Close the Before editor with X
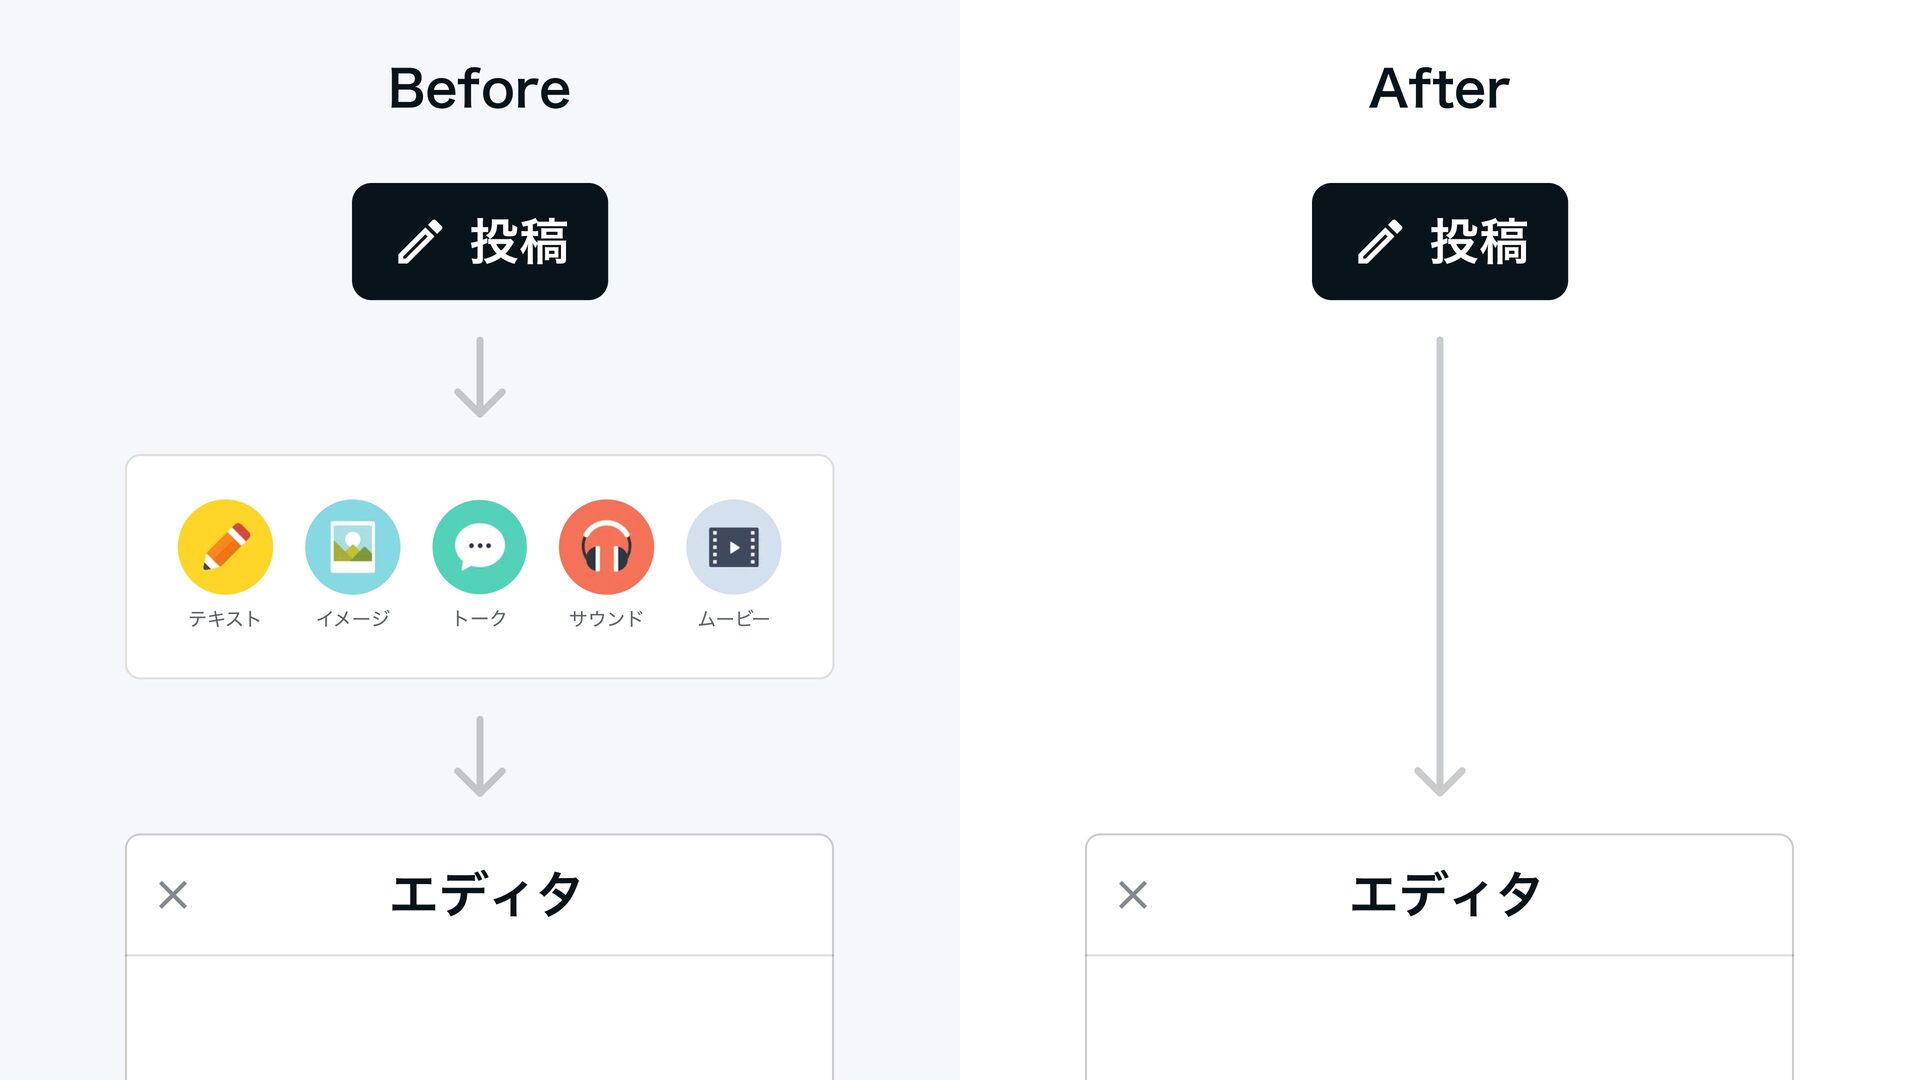The width and height of the screenshot is (1920, 1080). [173, 894]
